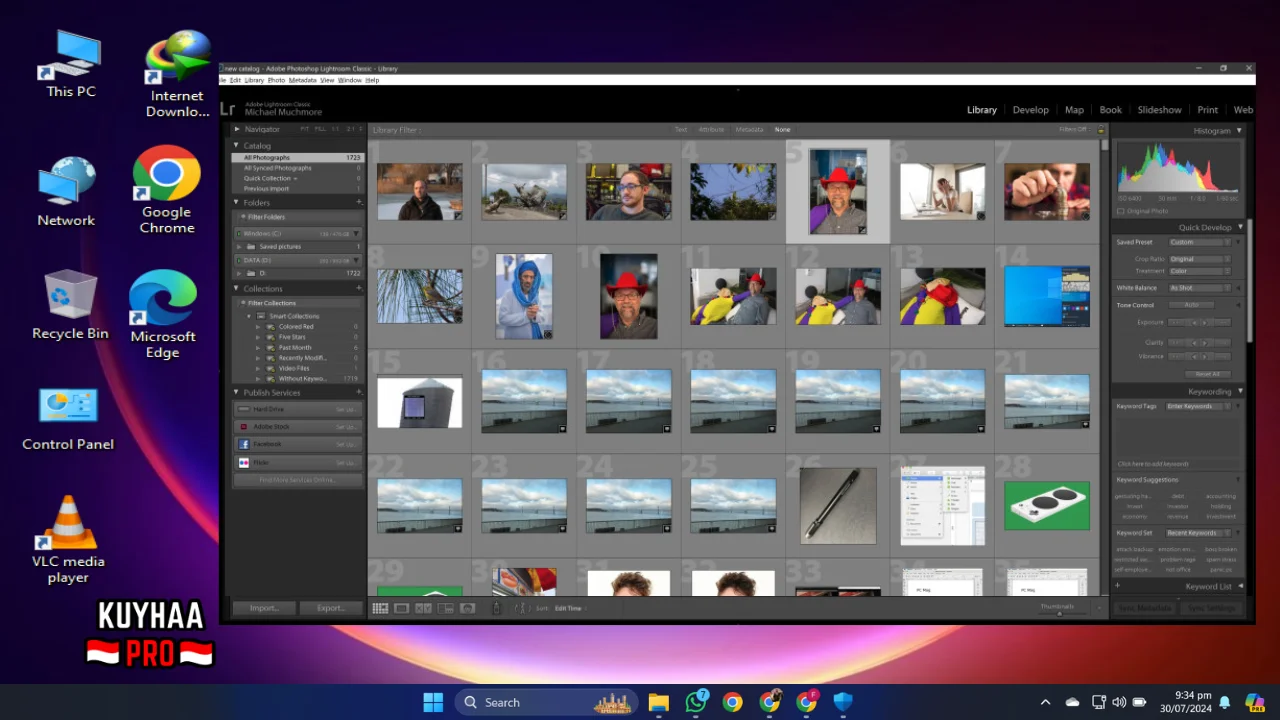Image resolution: width=1280 pixels, height=720 pixels.
Task: Collapse the Catalog panel
Action: coord(237,145)
